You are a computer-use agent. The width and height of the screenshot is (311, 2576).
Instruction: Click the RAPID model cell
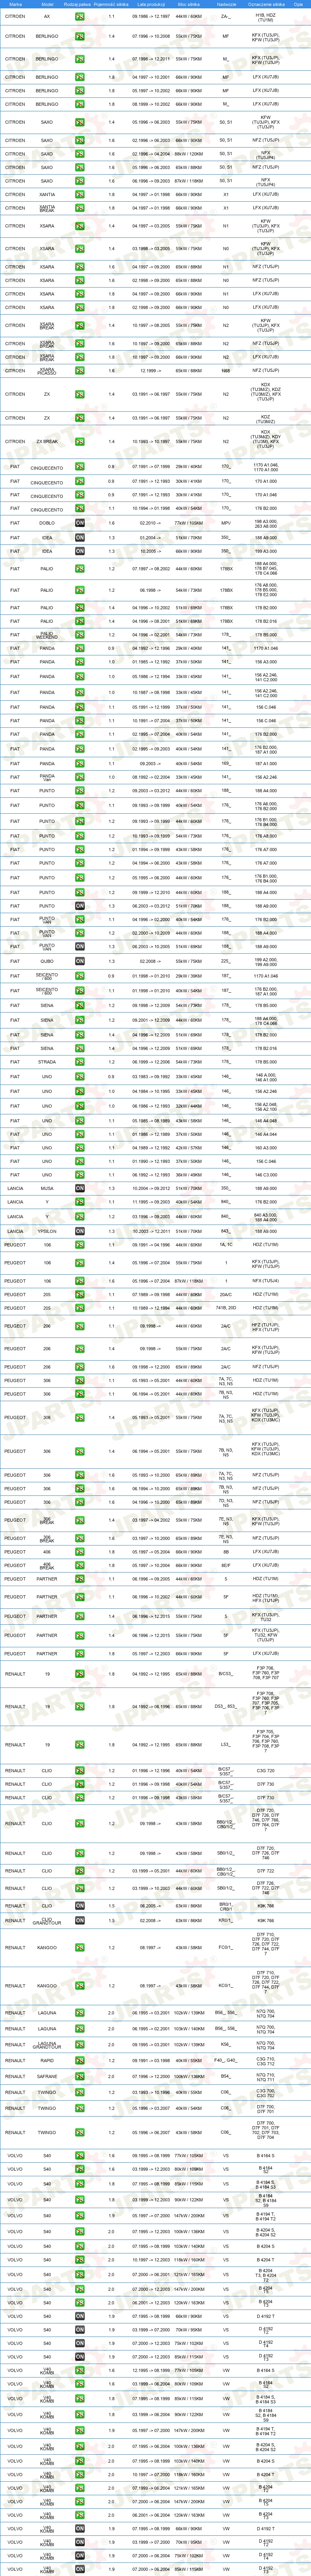point(47,2060)
